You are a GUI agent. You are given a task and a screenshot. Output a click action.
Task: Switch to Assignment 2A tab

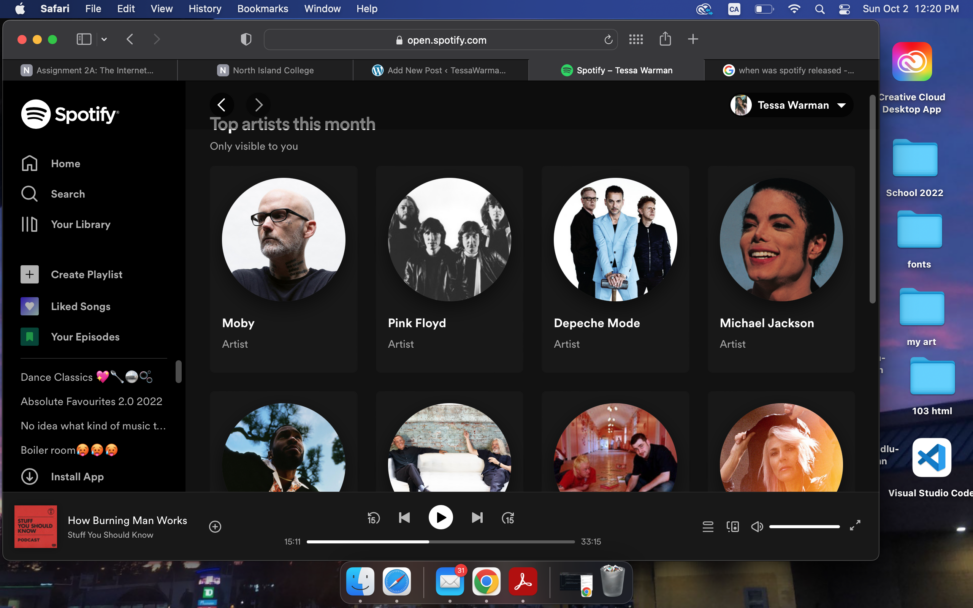tap(90, 70)
